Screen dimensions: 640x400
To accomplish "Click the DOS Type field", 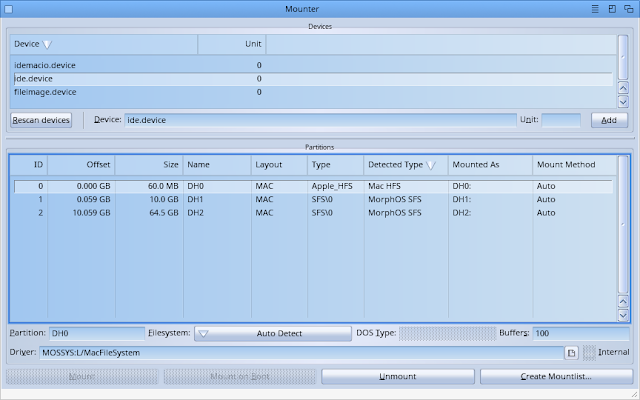I will click(447, 333).
